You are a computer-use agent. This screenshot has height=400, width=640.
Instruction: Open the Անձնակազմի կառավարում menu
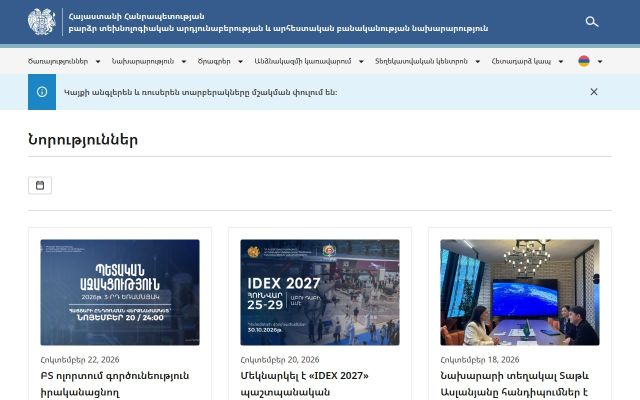tap(302, 61)
